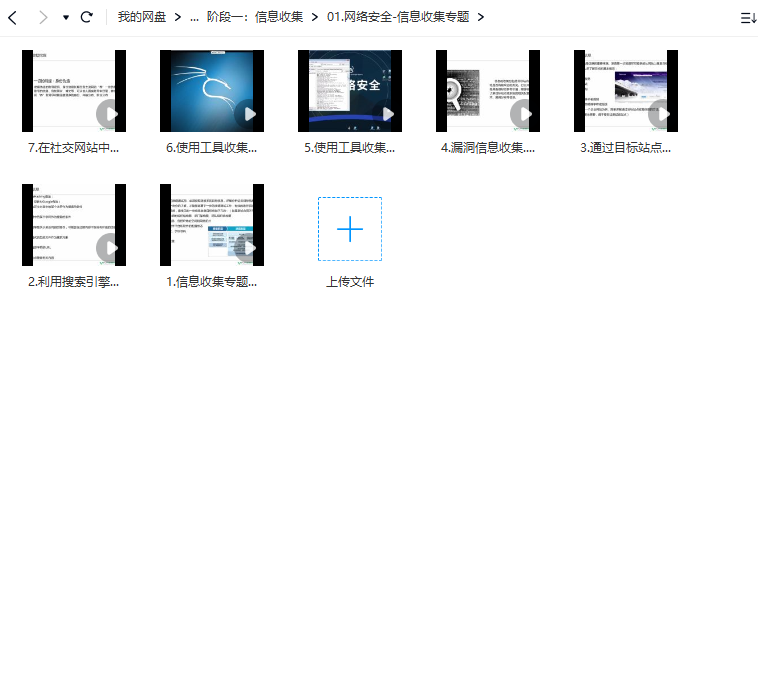Click file name 1.信息收集专题

point(211,282)
